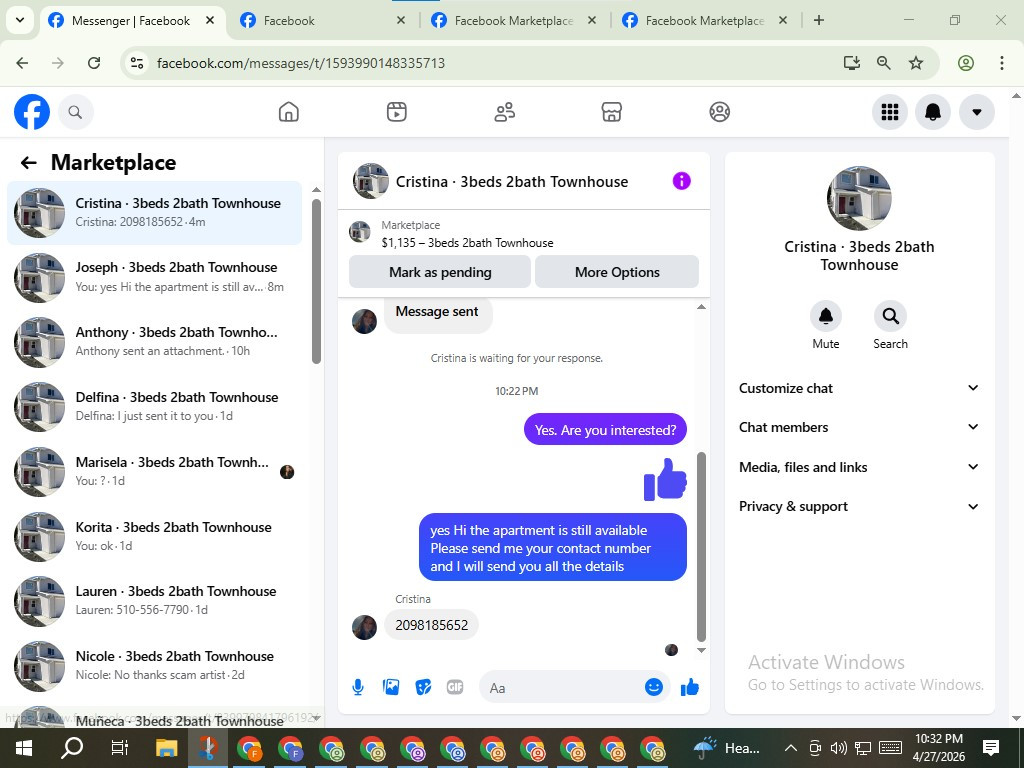Viewport: 1024px width, 768px height.
Task: Click Mark as pending button
Action: click(x=440, y=272)
